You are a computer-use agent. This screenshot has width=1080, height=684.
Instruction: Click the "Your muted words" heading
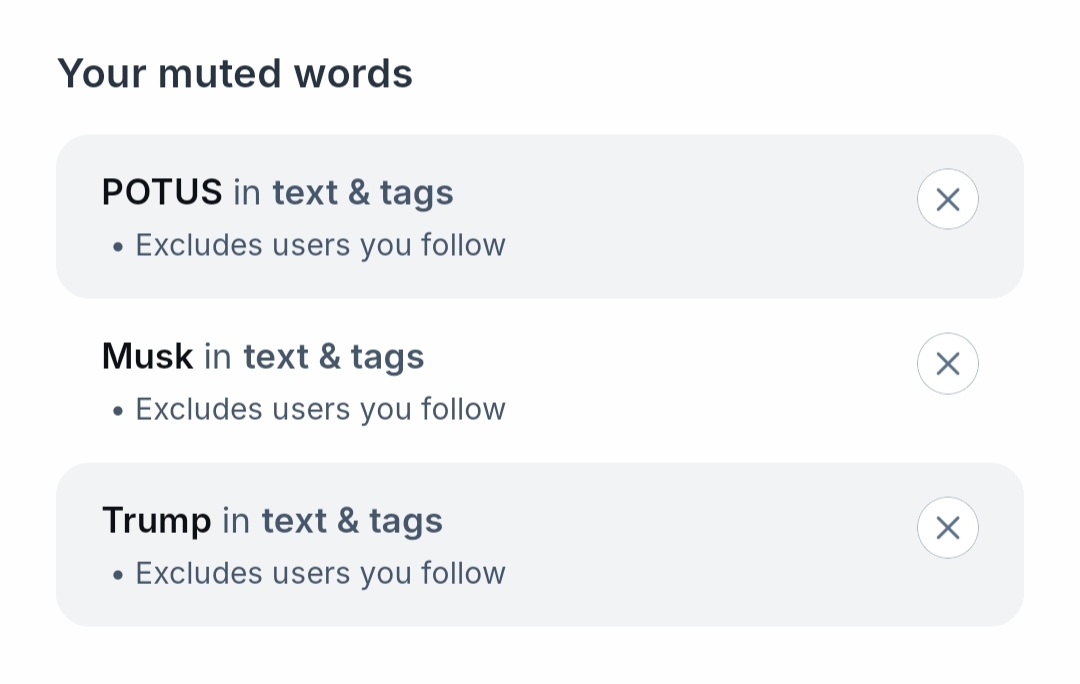[235, 74]
